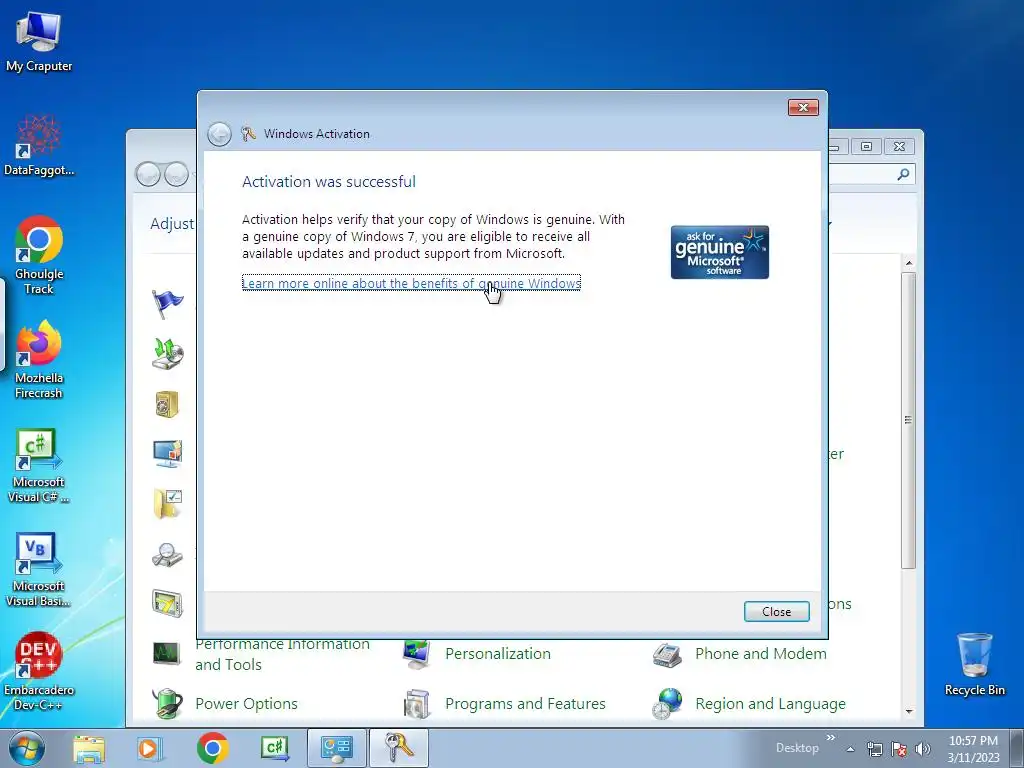The height and width of the screenshot is (768, 1024).
Task: Click Control Panel forward navigation button
Action: coord(176,174)
